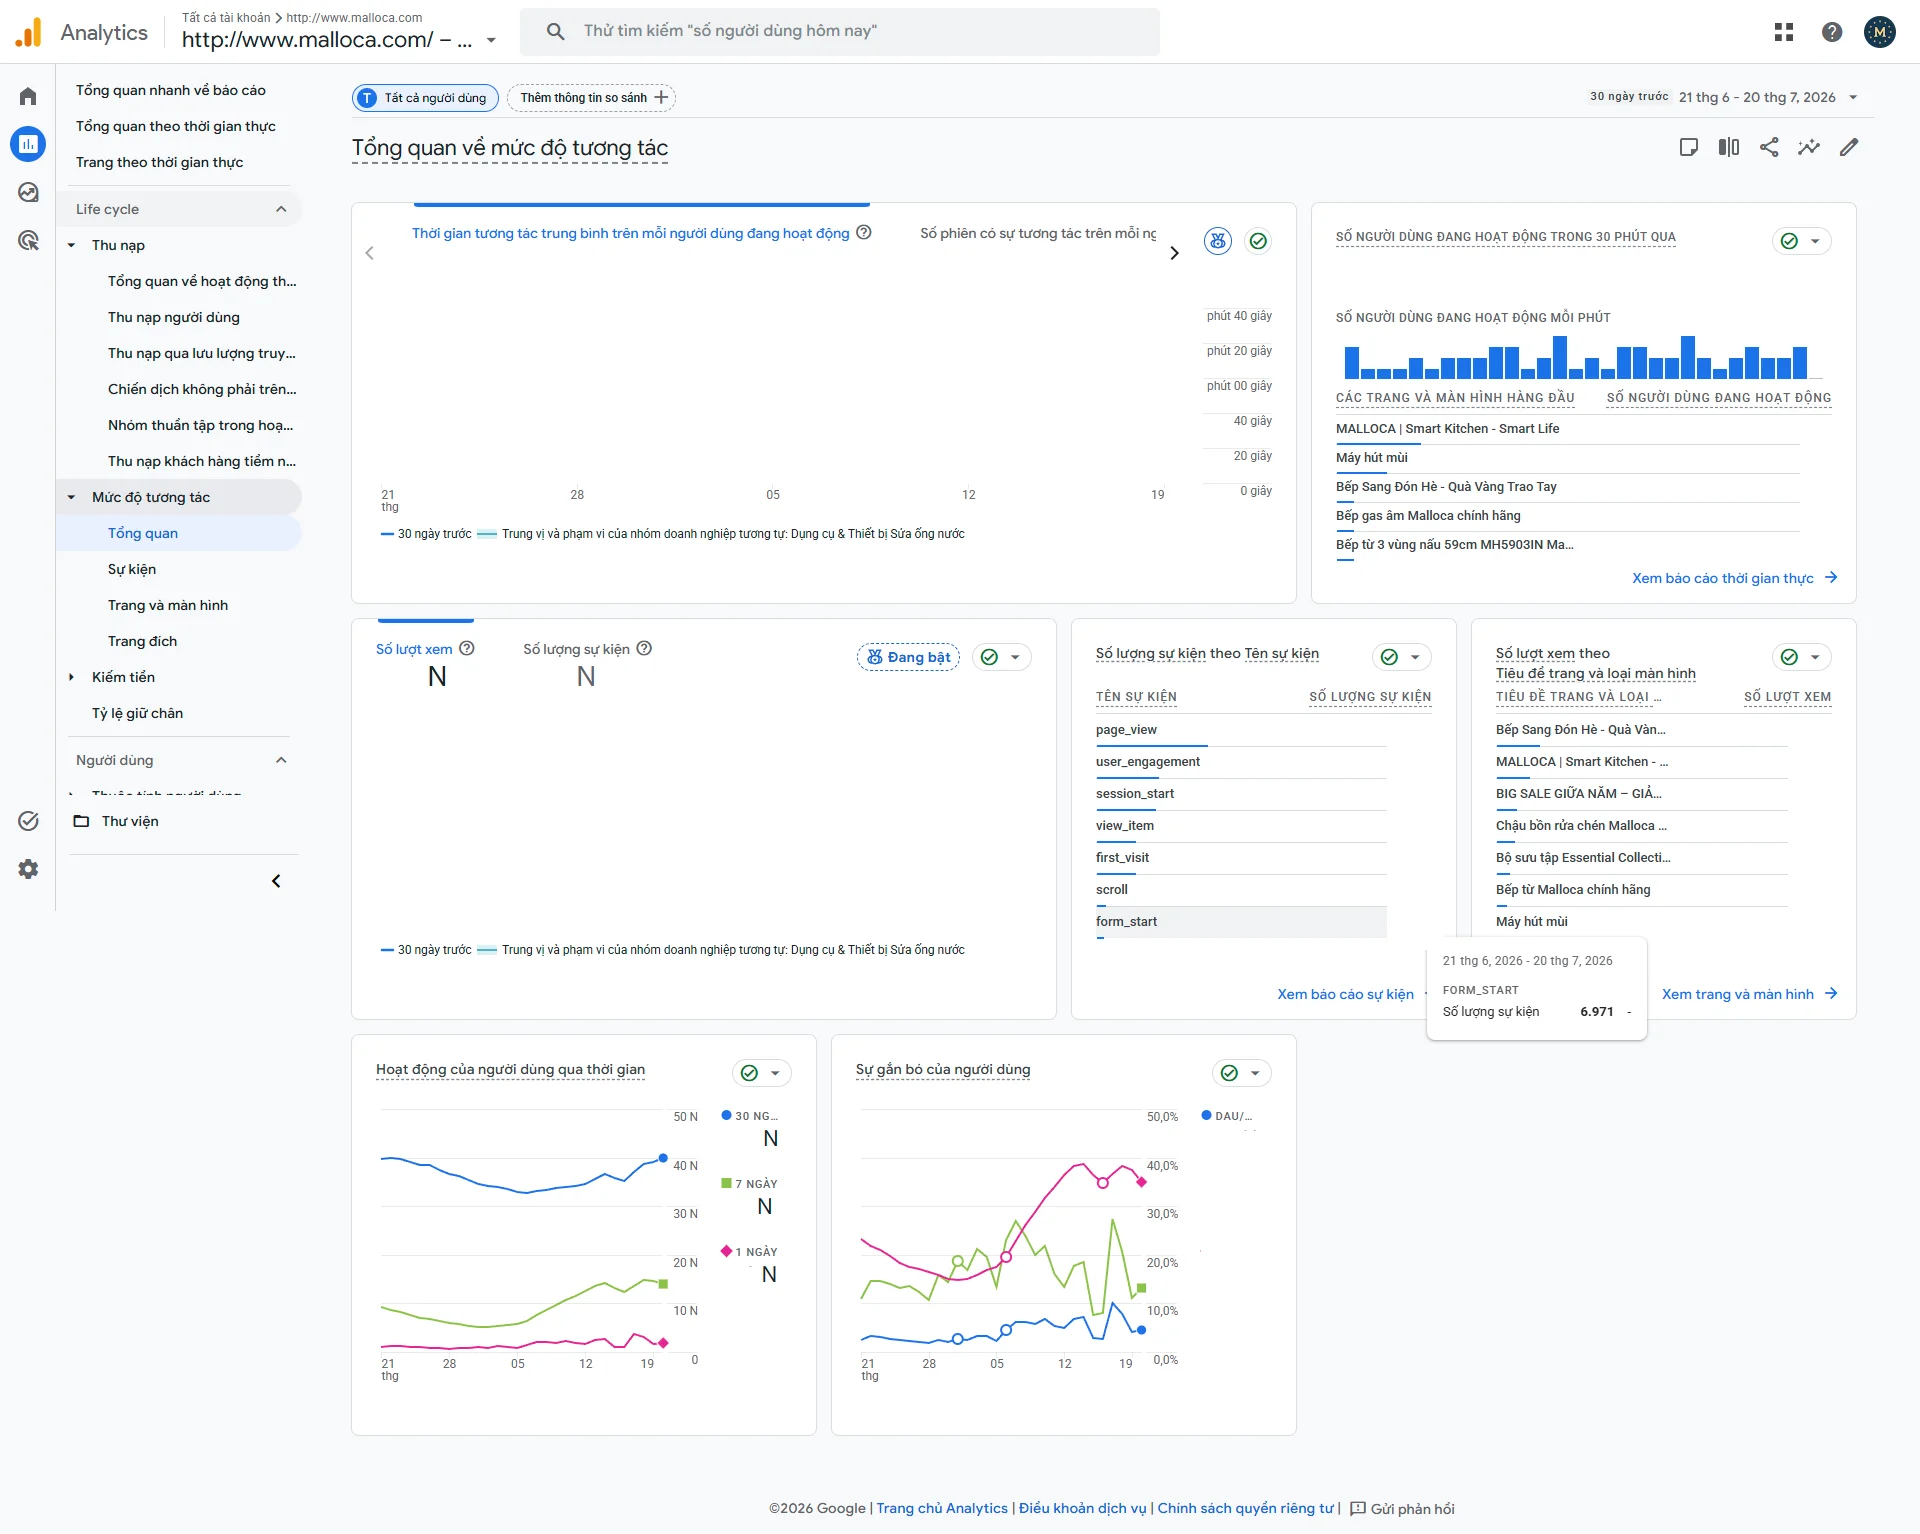
Task: Open the Help question mark icon
Action: [1832, 32]
